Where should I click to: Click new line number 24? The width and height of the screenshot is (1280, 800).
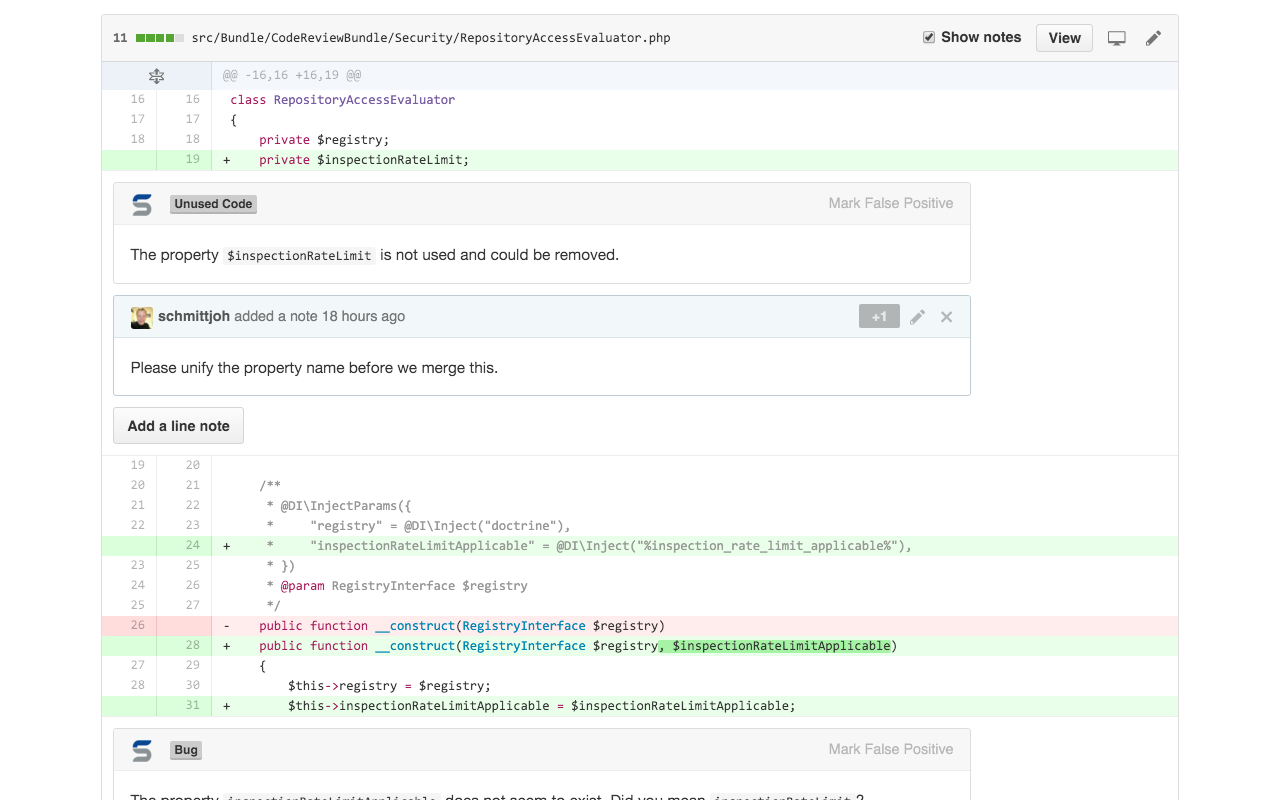(x=192, y=545)
